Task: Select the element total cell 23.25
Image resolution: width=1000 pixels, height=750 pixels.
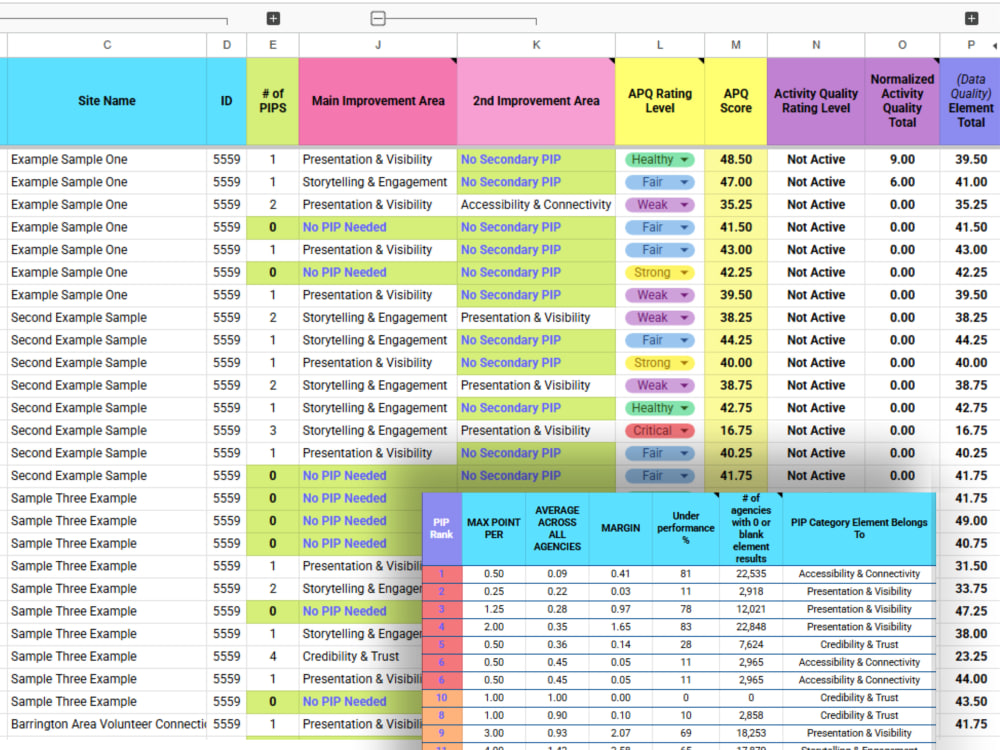Action: coord(970,656)
